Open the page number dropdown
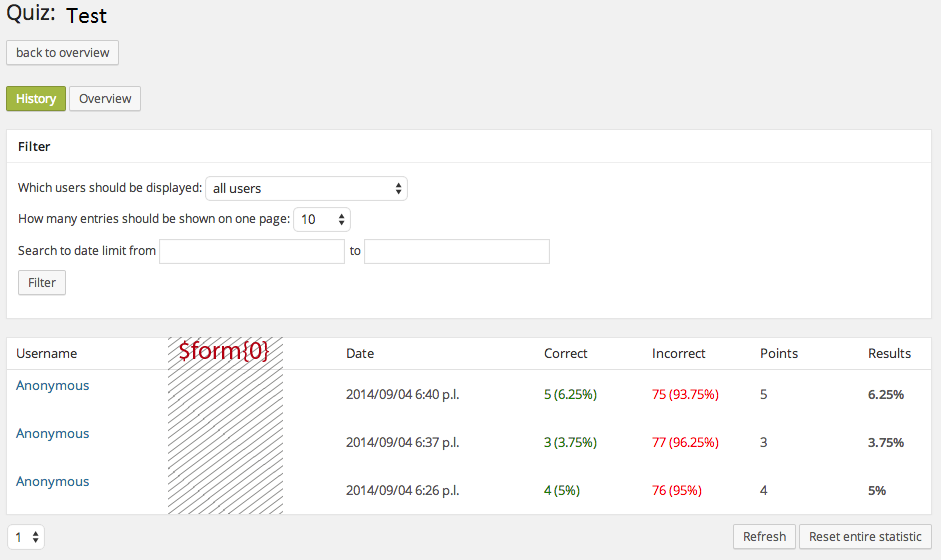 tap(26, 537)
